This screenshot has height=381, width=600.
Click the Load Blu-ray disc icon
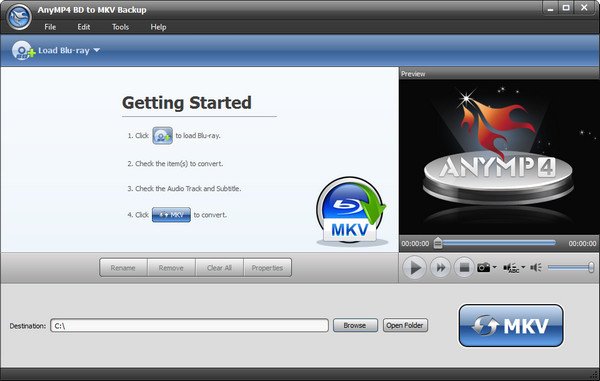[x=23, y=50]
